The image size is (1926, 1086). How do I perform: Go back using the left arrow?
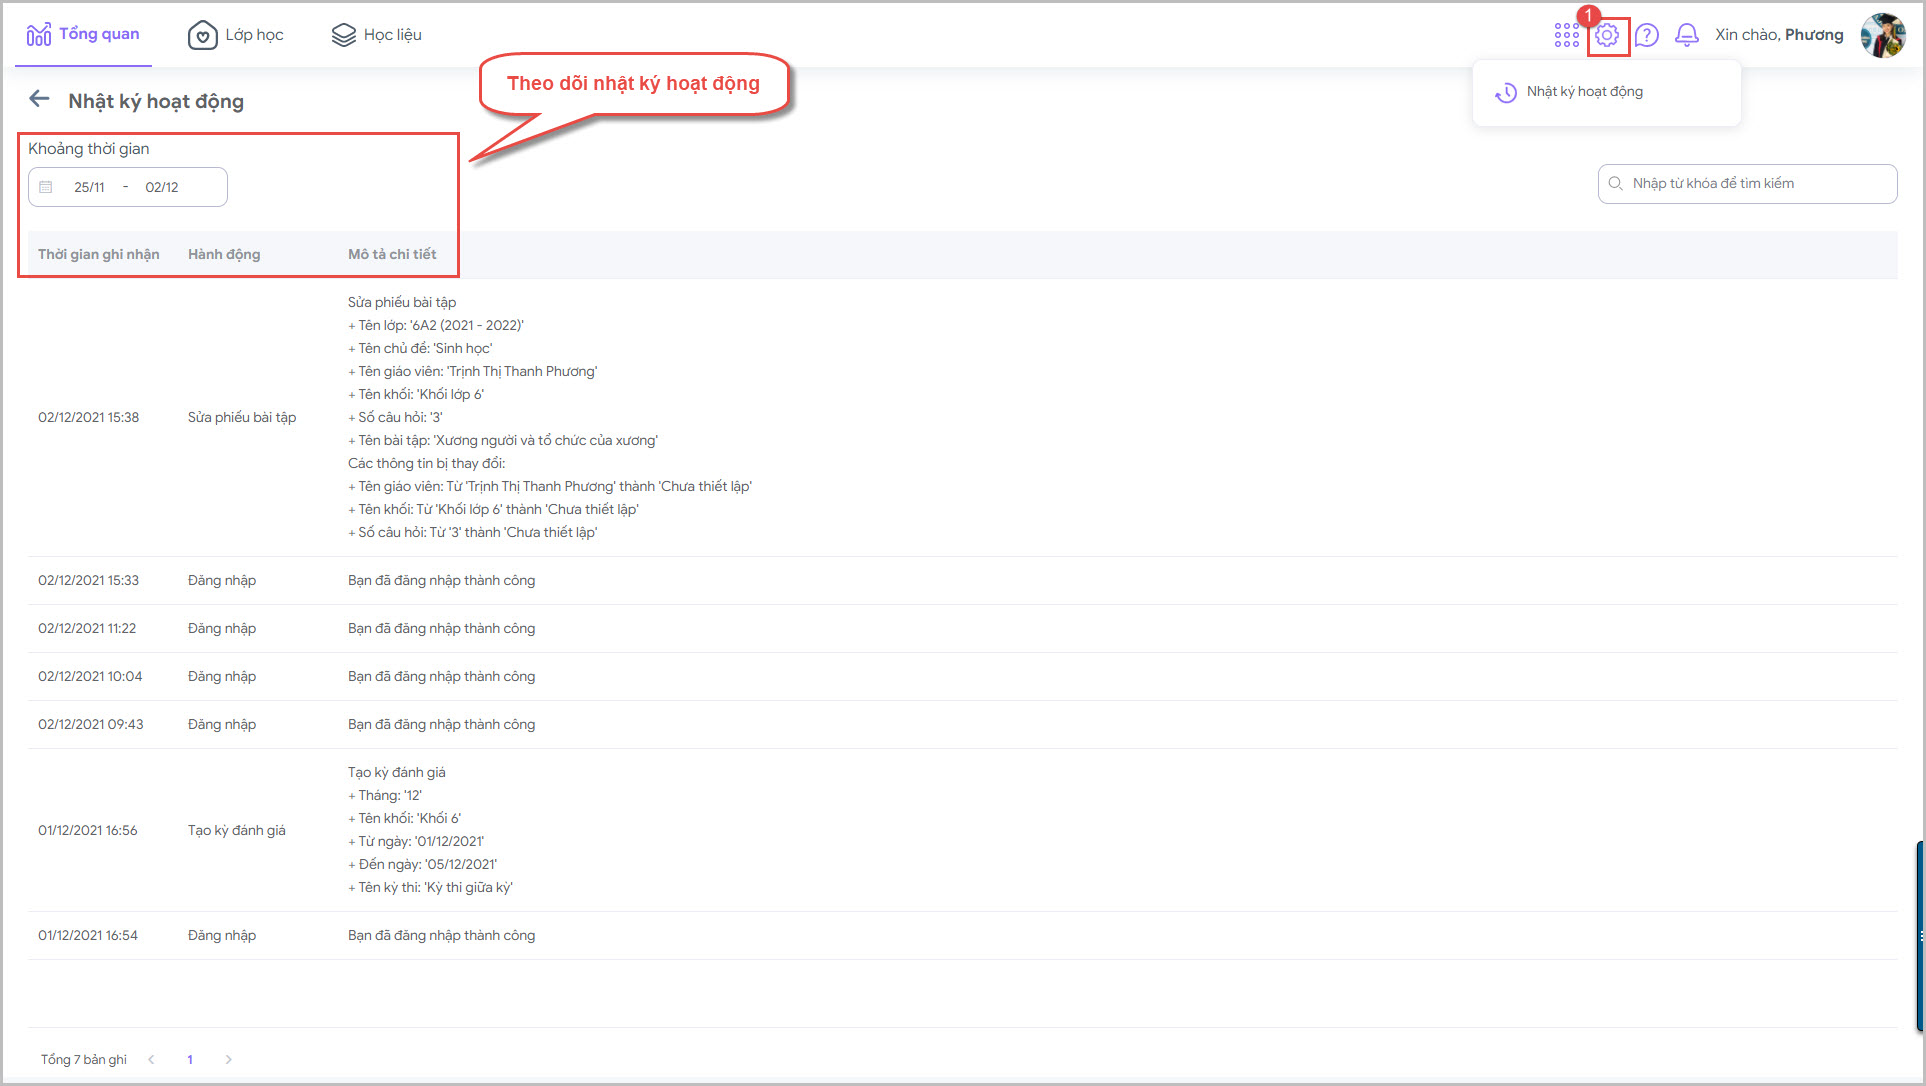click(x=39, y=99)
